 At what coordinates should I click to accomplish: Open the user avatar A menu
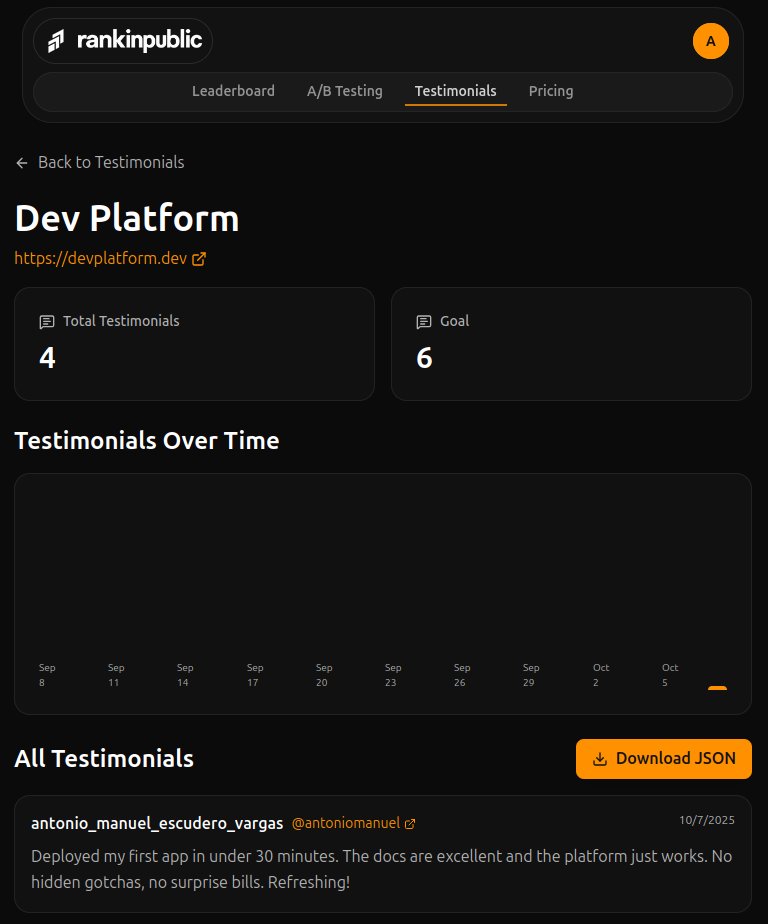(710, 41)
